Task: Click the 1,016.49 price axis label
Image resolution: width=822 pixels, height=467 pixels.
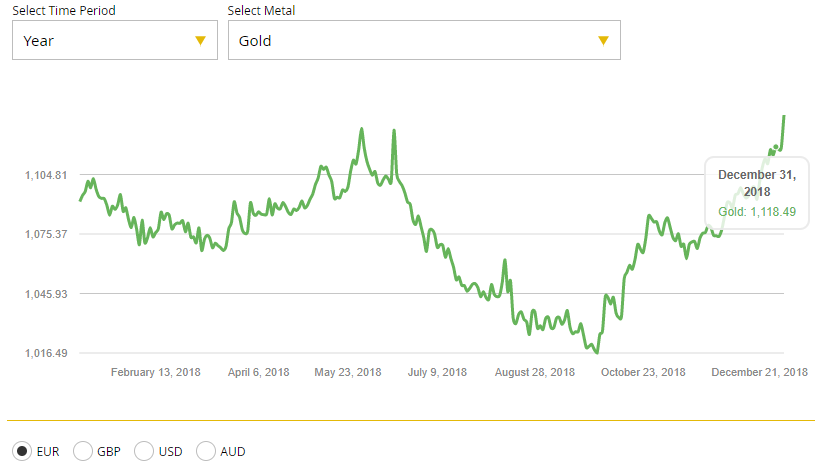Action: (46, 353)
